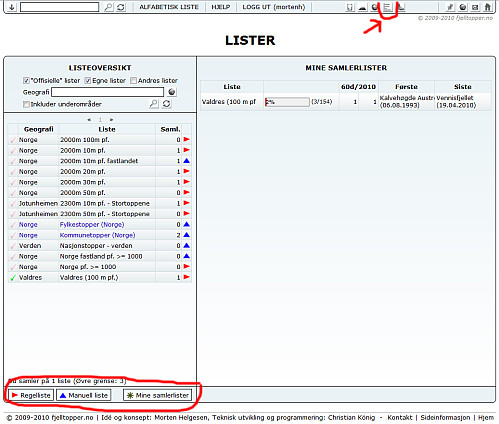Click the 2000m 30m pf. list row text

coord(82,182)
